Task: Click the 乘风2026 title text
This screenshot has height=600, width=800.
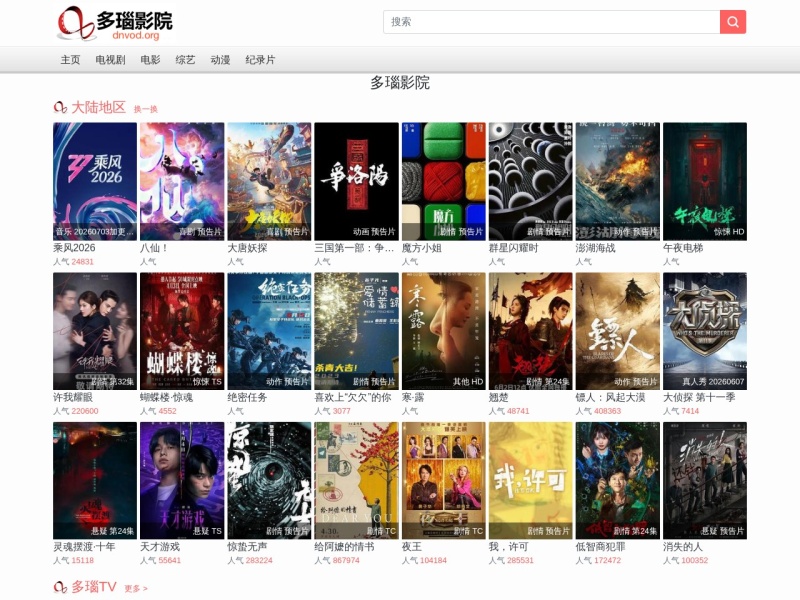Action: 74,248
